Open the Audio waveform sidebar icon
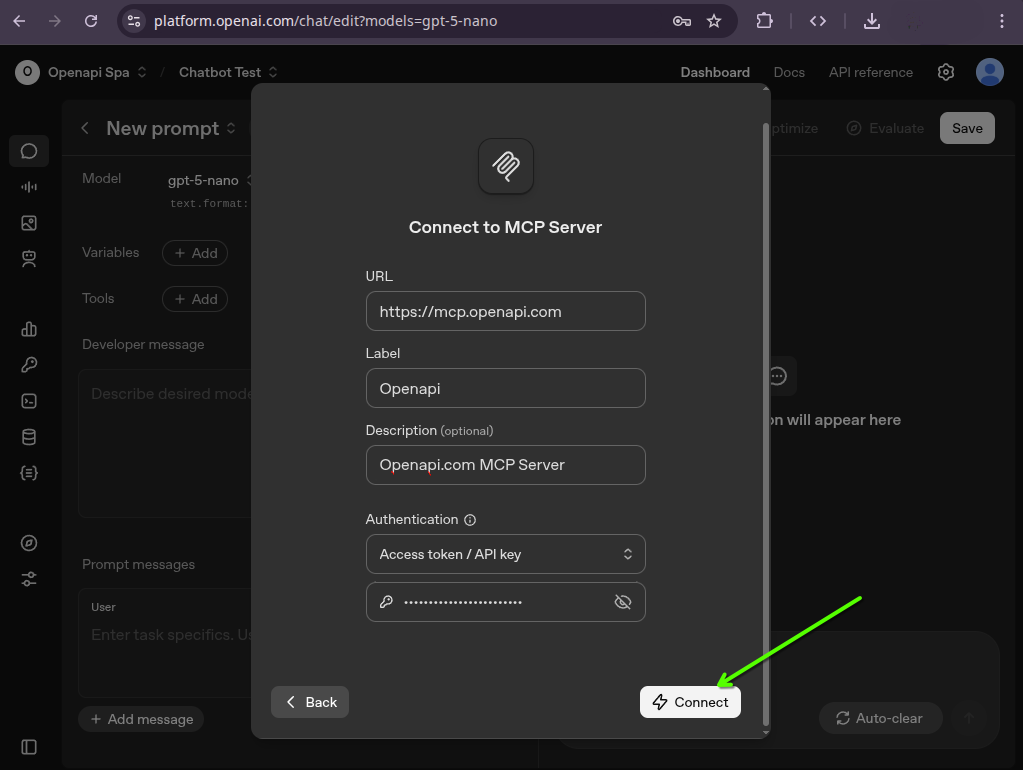This screenshot has width=1023, height=770. (x=29, y=187)
